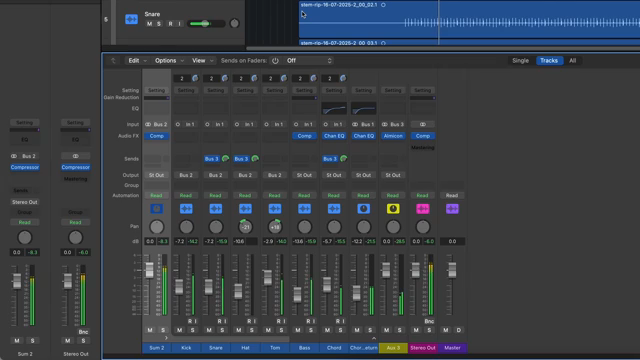Screen dimensions: 640x360
Task: Enable record on Hat channel
Action: point(249,321)
